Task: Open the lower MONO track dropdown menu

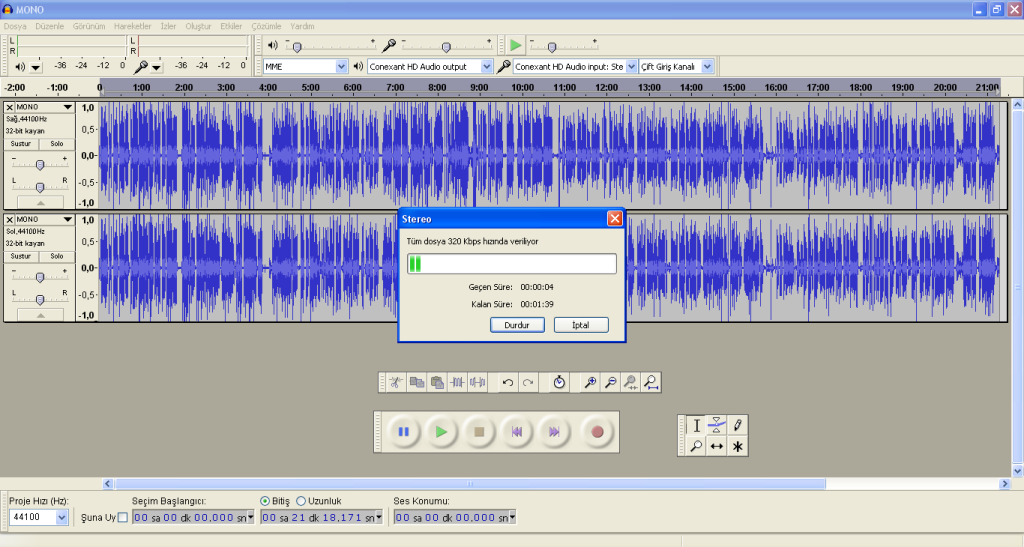Action: tap(67, 219)
